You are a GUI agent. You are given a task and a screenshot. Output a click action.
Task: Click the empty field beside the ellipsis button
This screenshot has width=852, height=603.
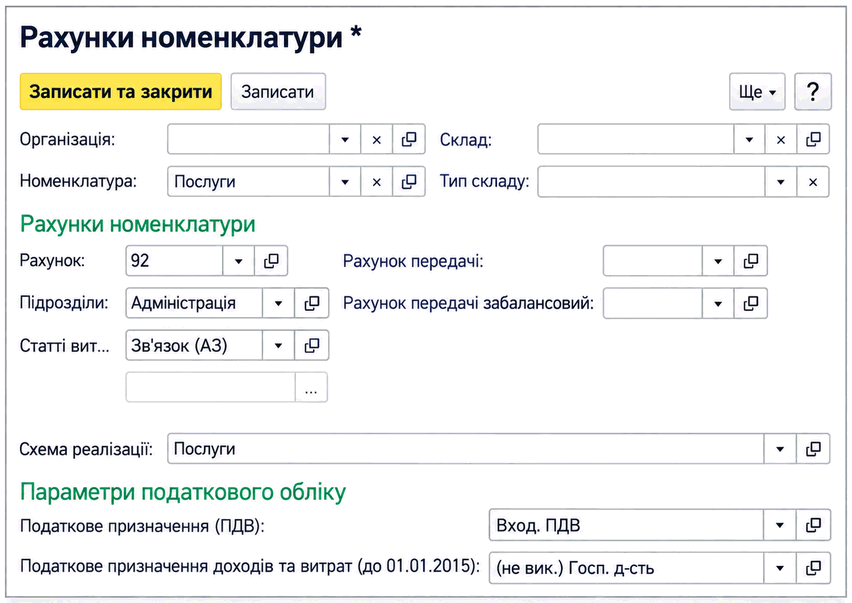point(210,387)
